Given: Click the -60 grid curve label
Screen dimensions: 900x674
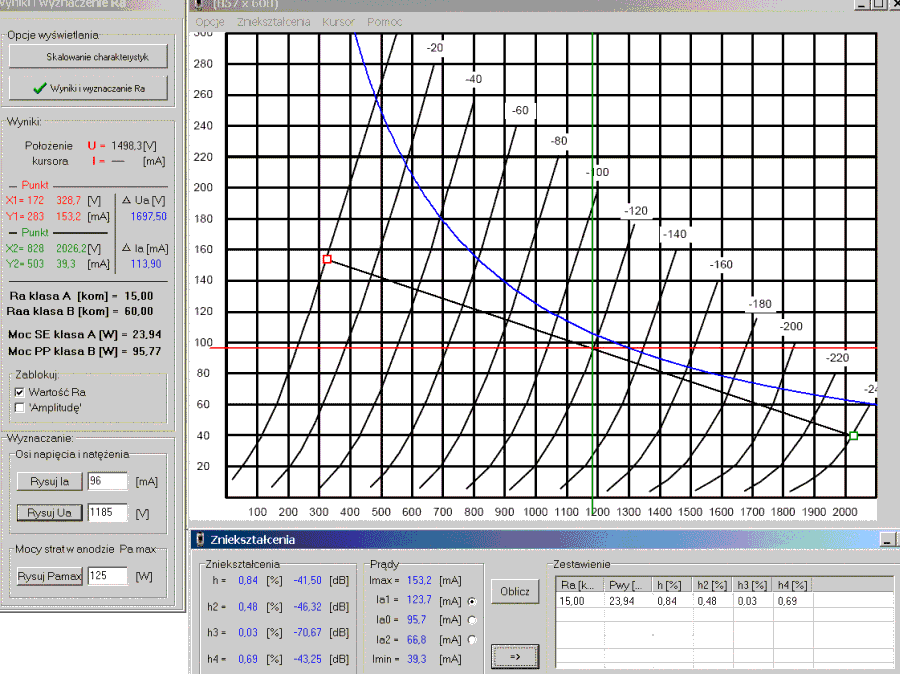Looking at the screenshot, I should [x=520, y=110].
